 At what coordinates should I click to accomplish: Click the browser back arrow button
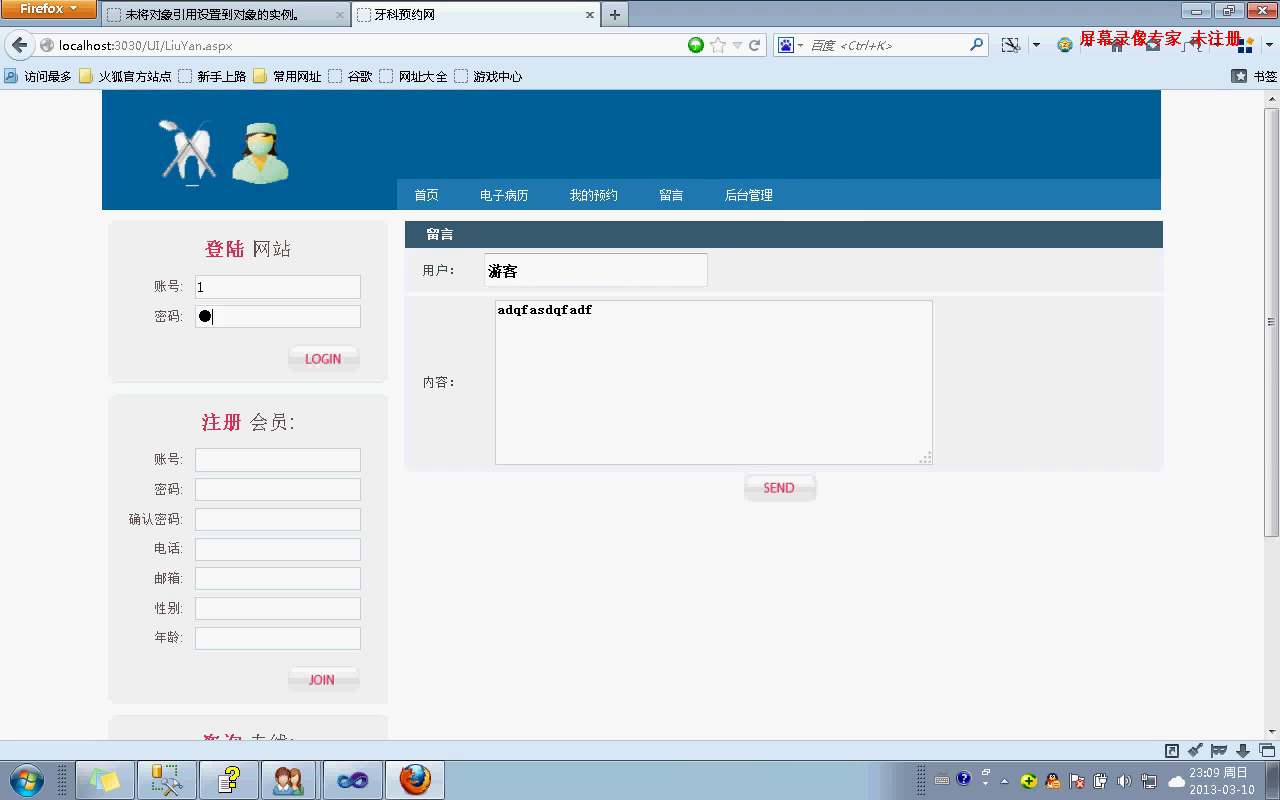click(19, 45)
